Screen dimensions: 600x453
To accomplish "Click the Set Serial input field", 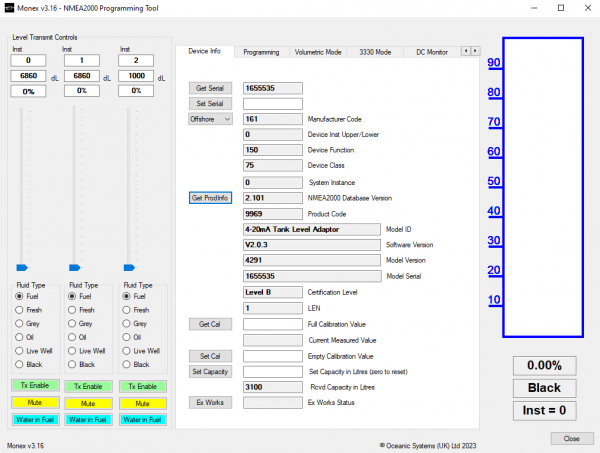I will point(273,104).
